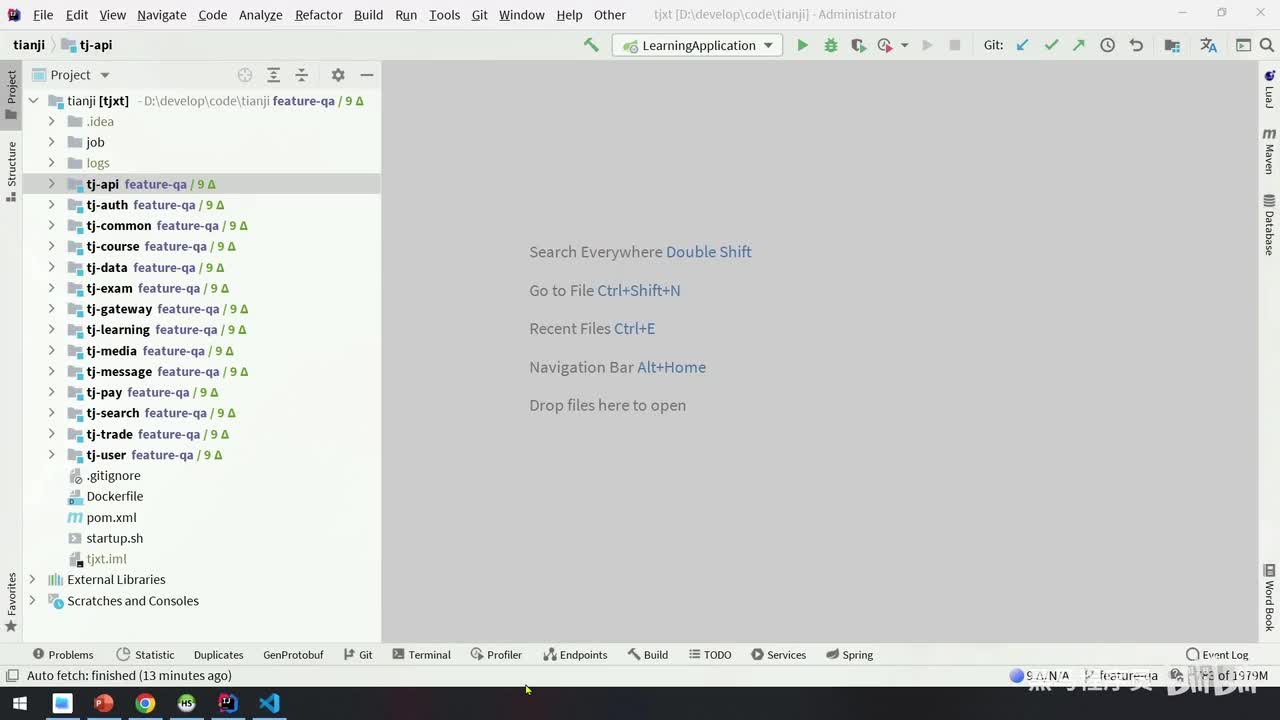Open the Event Log
1280x720 pixels.
[x=1217, y=655]
